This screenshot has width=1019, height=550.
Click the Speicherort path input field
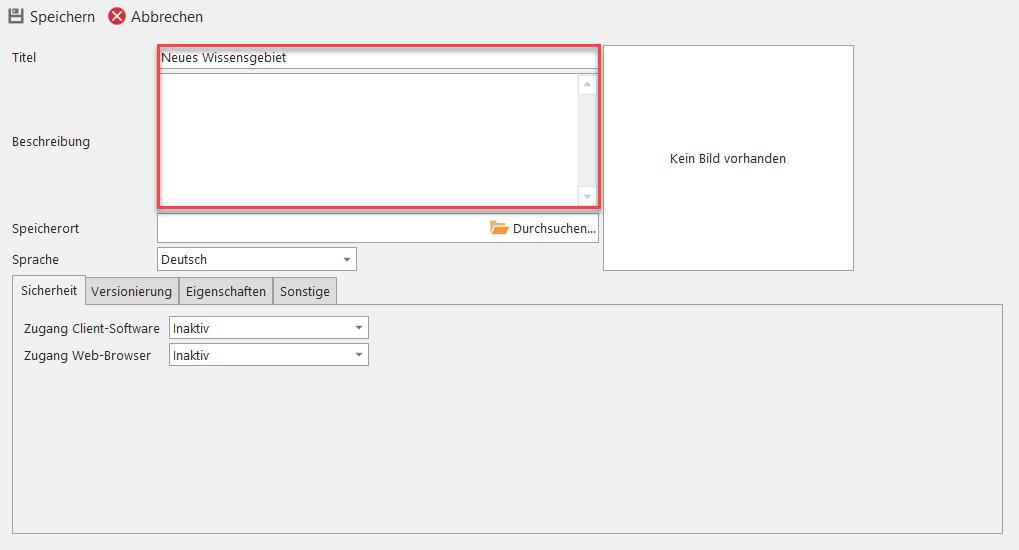coord(320,228)
